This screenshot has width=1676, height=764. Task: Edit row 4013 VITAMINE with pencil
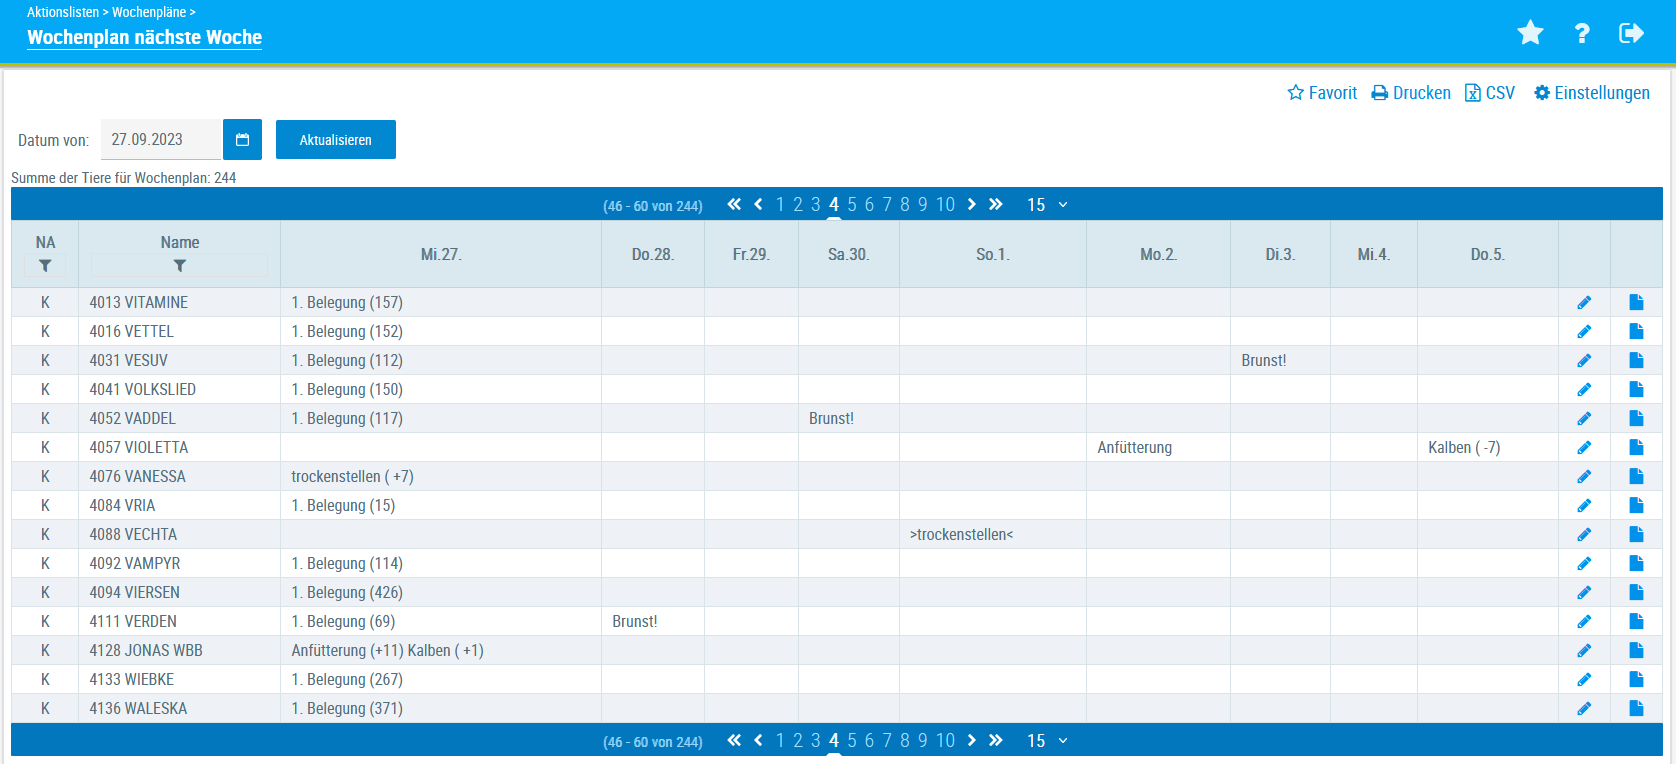[1584, 303]
